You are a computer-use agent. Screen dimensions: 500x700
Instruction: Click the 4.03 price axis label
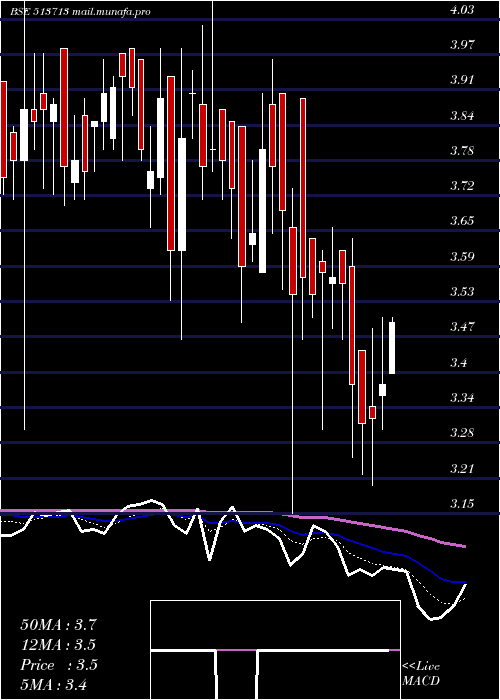coord(462,10)
